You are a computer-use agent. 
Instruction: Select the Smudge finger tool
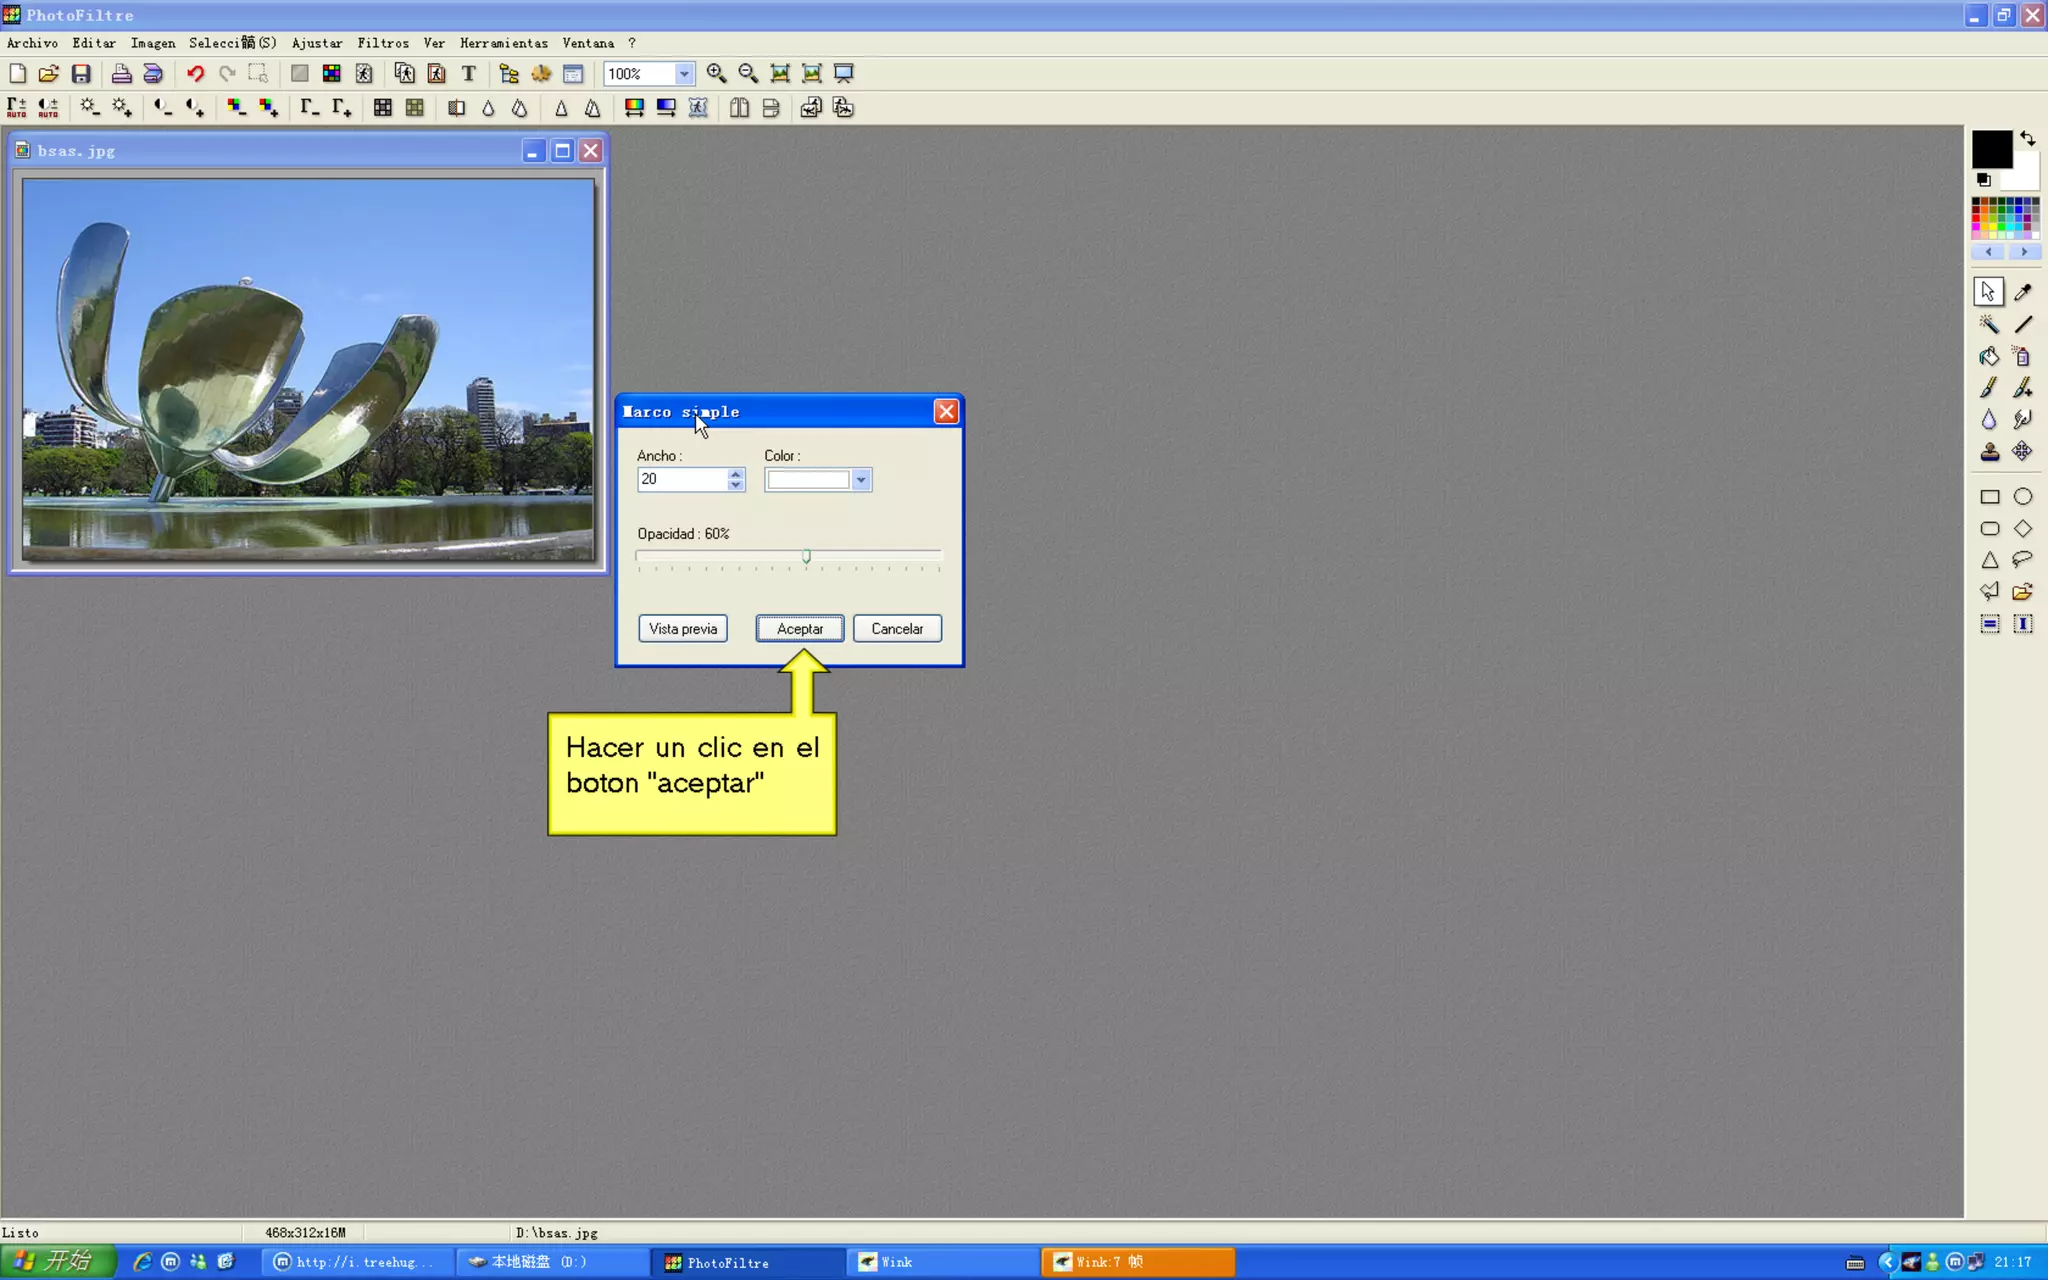coord(2023,420)
